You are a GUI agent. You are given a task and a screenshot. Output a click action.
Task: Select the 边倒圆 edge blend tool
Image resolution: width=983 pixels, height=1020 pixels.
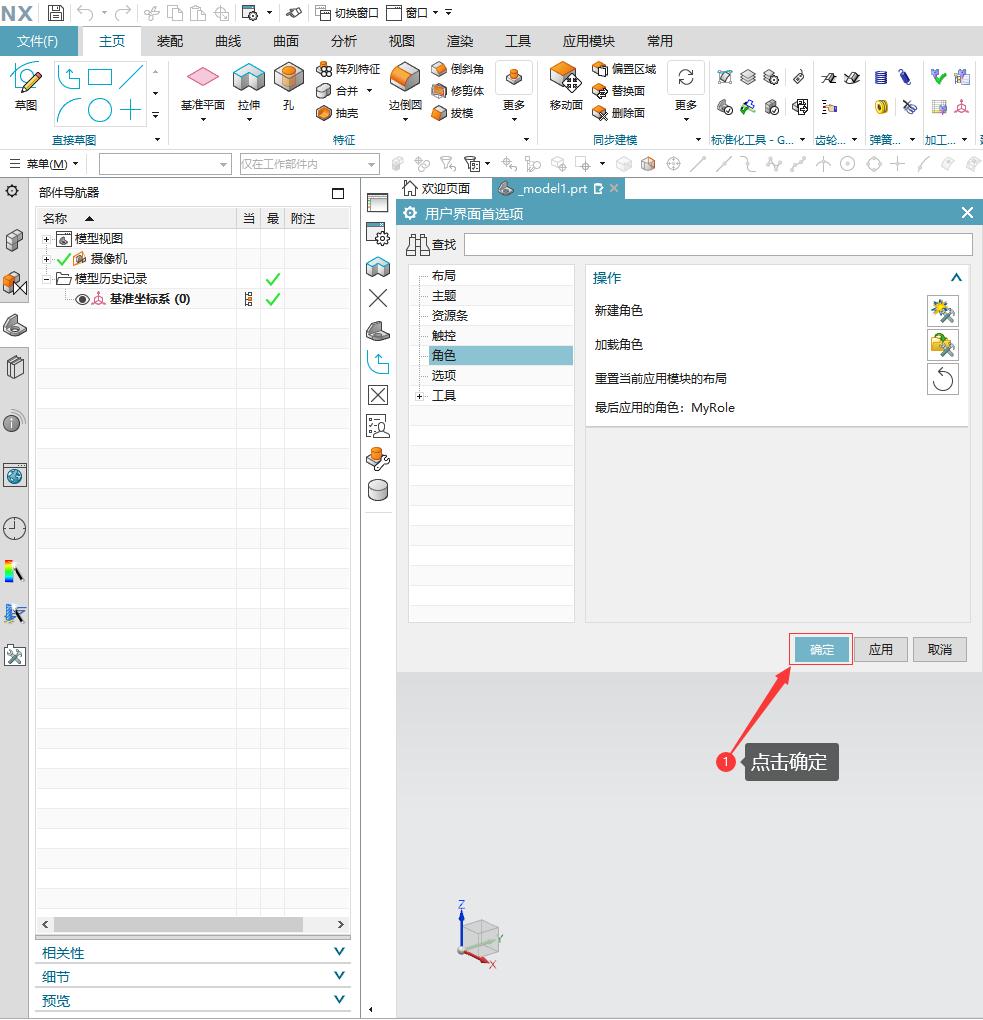click(405, 80)
